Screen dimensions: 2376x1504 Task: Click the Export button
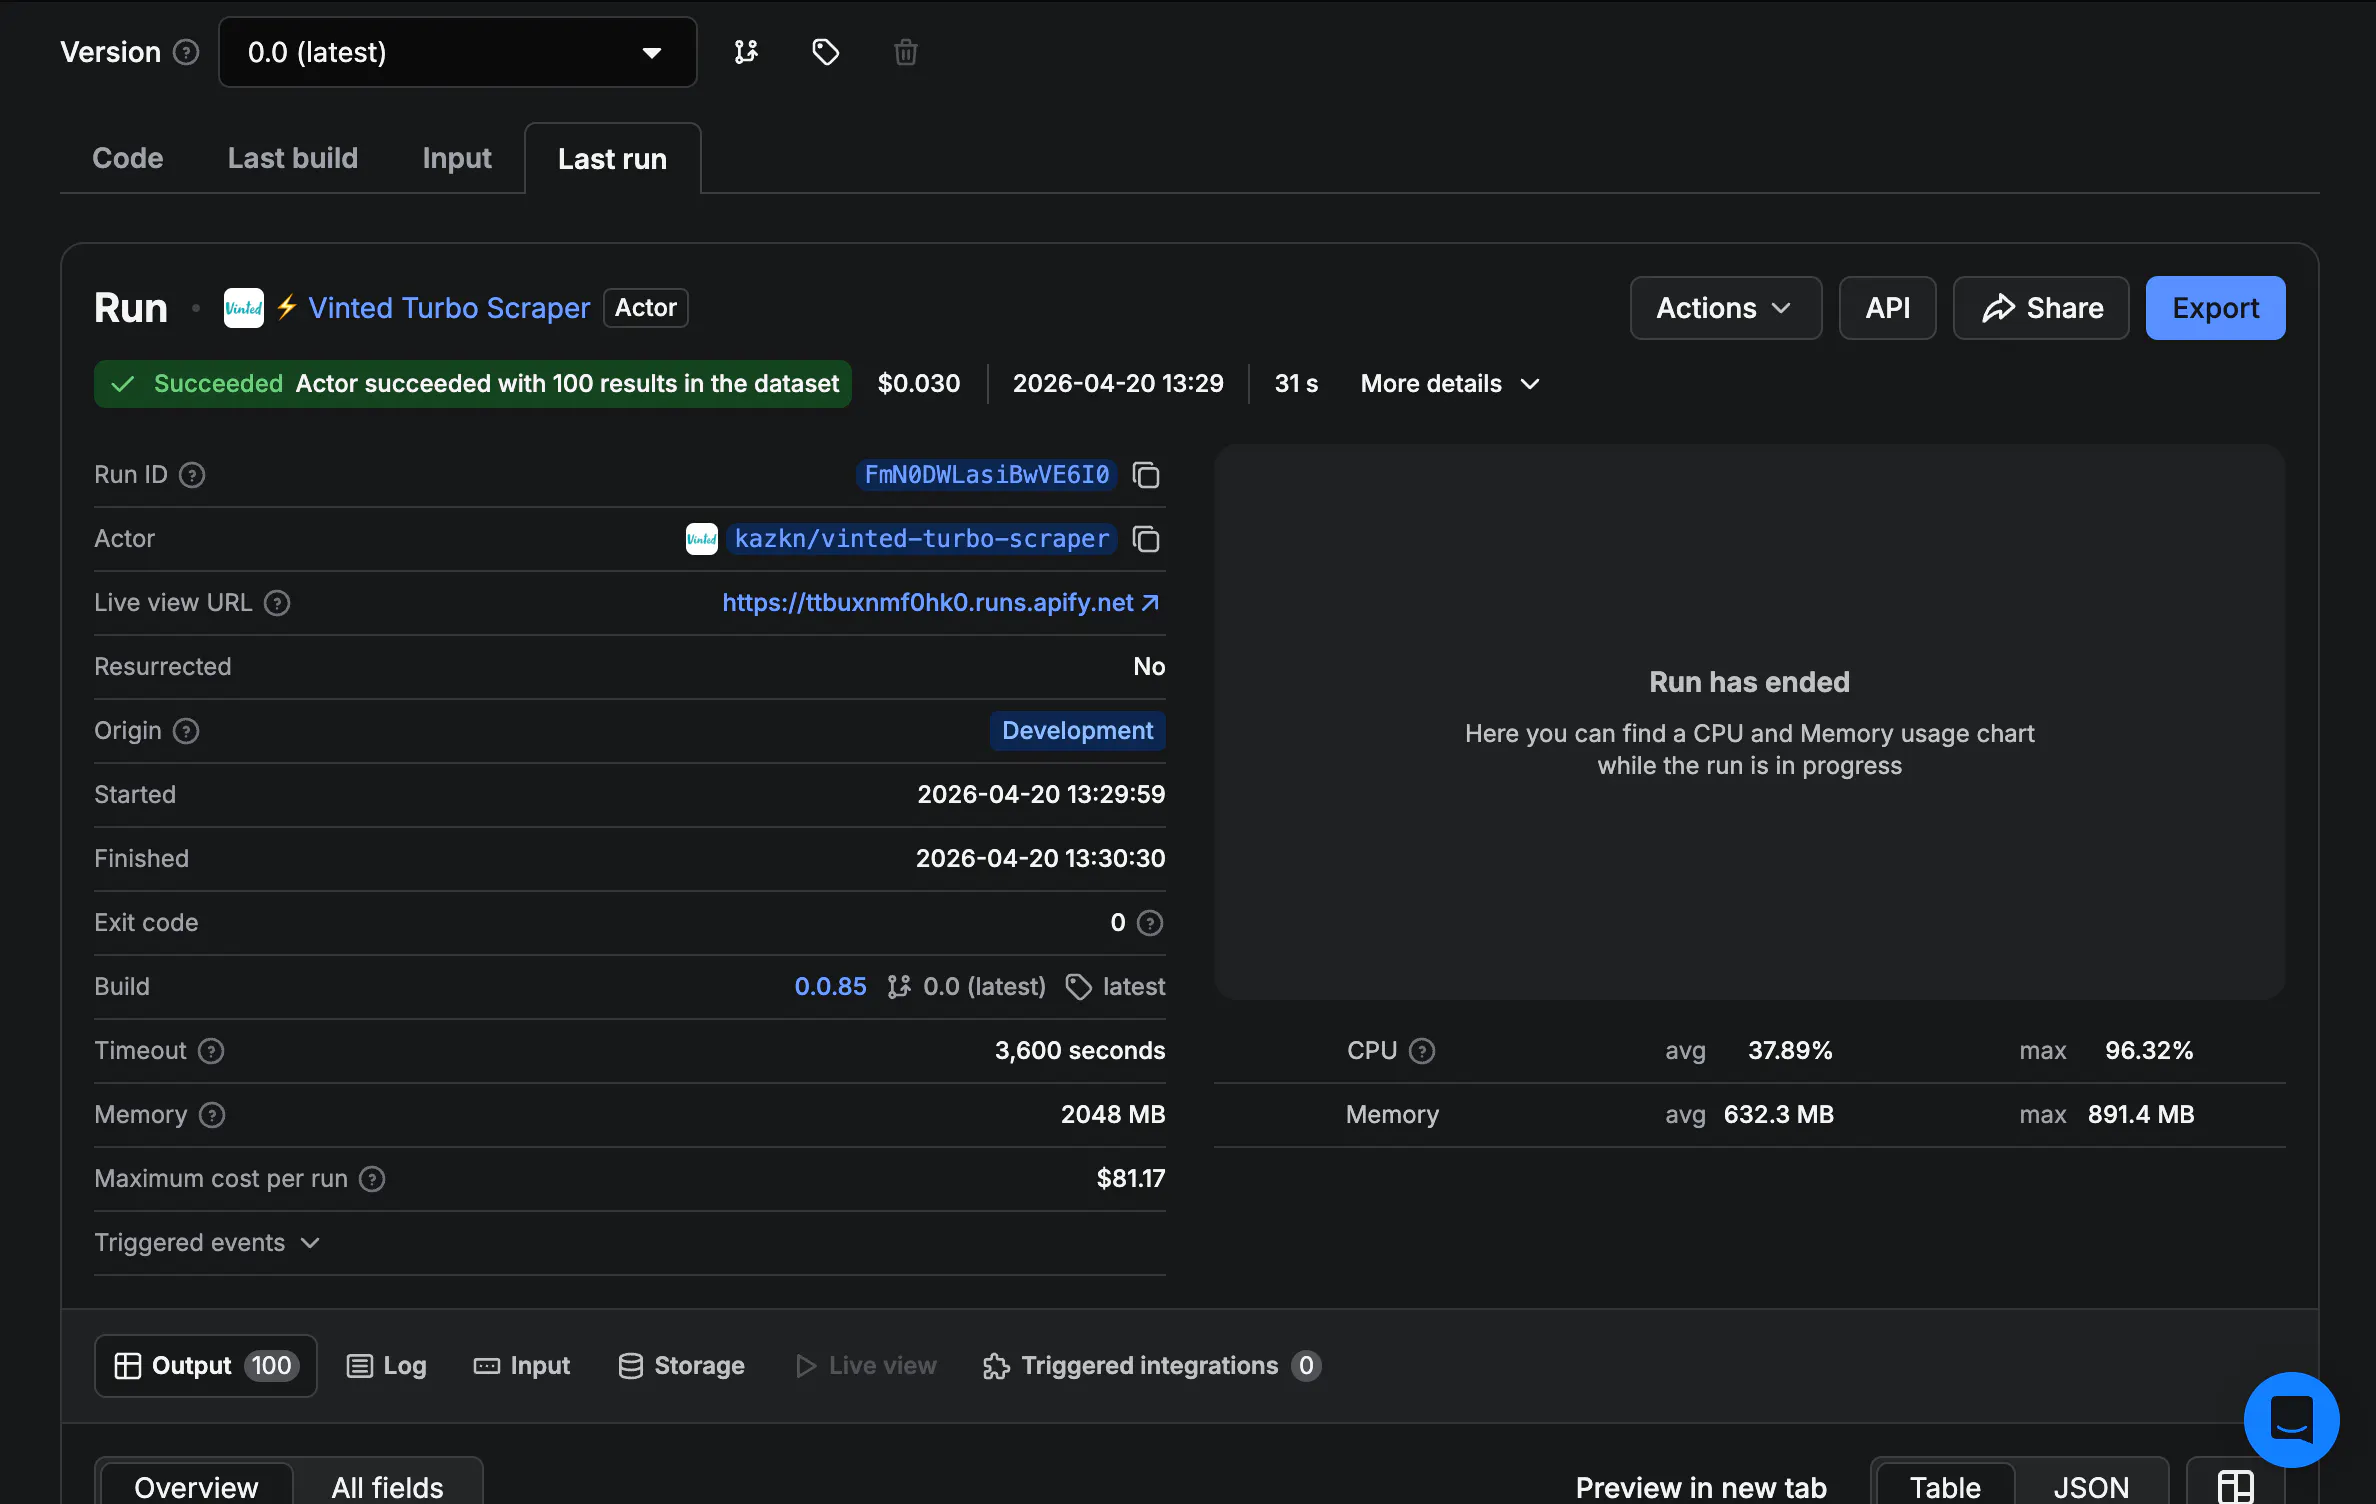2216,308
